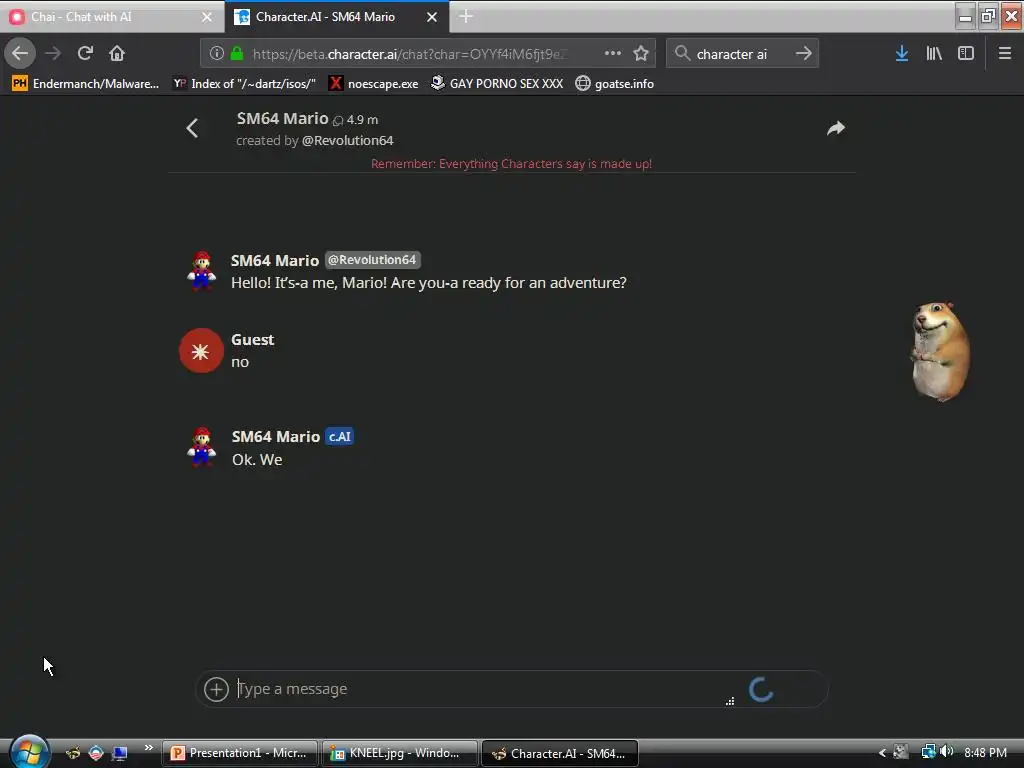1024x768 pixels.
Task: Open the downloads panel
Action: point(902,53)
